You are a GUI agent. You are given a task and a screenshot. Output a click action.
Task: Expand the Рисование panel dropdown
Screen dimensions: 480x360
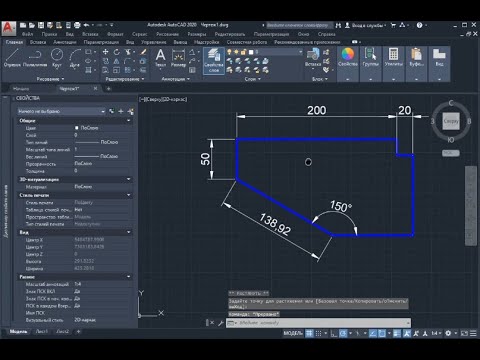[50, 79]
